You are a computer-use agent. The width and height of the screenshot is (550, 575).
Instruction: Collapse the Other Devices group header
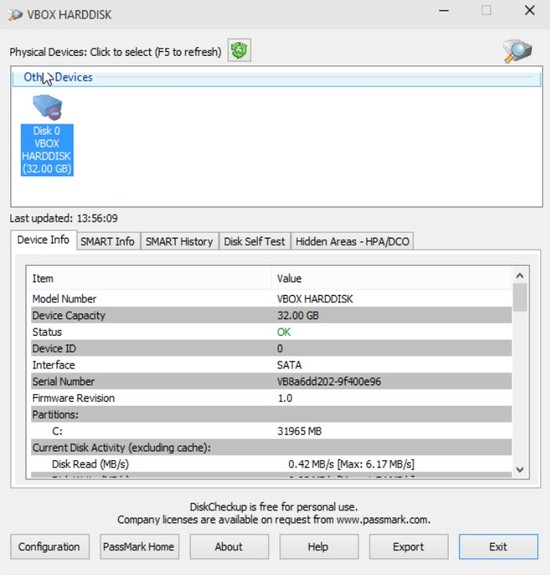pyautogui.click(x=276, y=77)
